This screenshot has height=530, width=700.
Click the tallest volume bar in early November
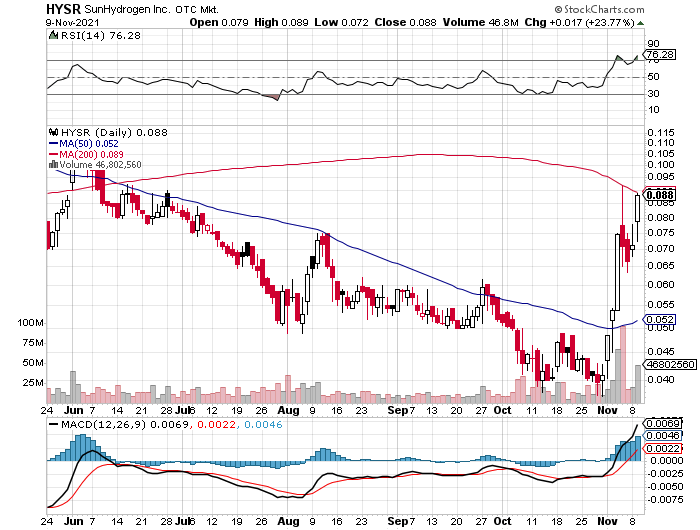point(623,364)
